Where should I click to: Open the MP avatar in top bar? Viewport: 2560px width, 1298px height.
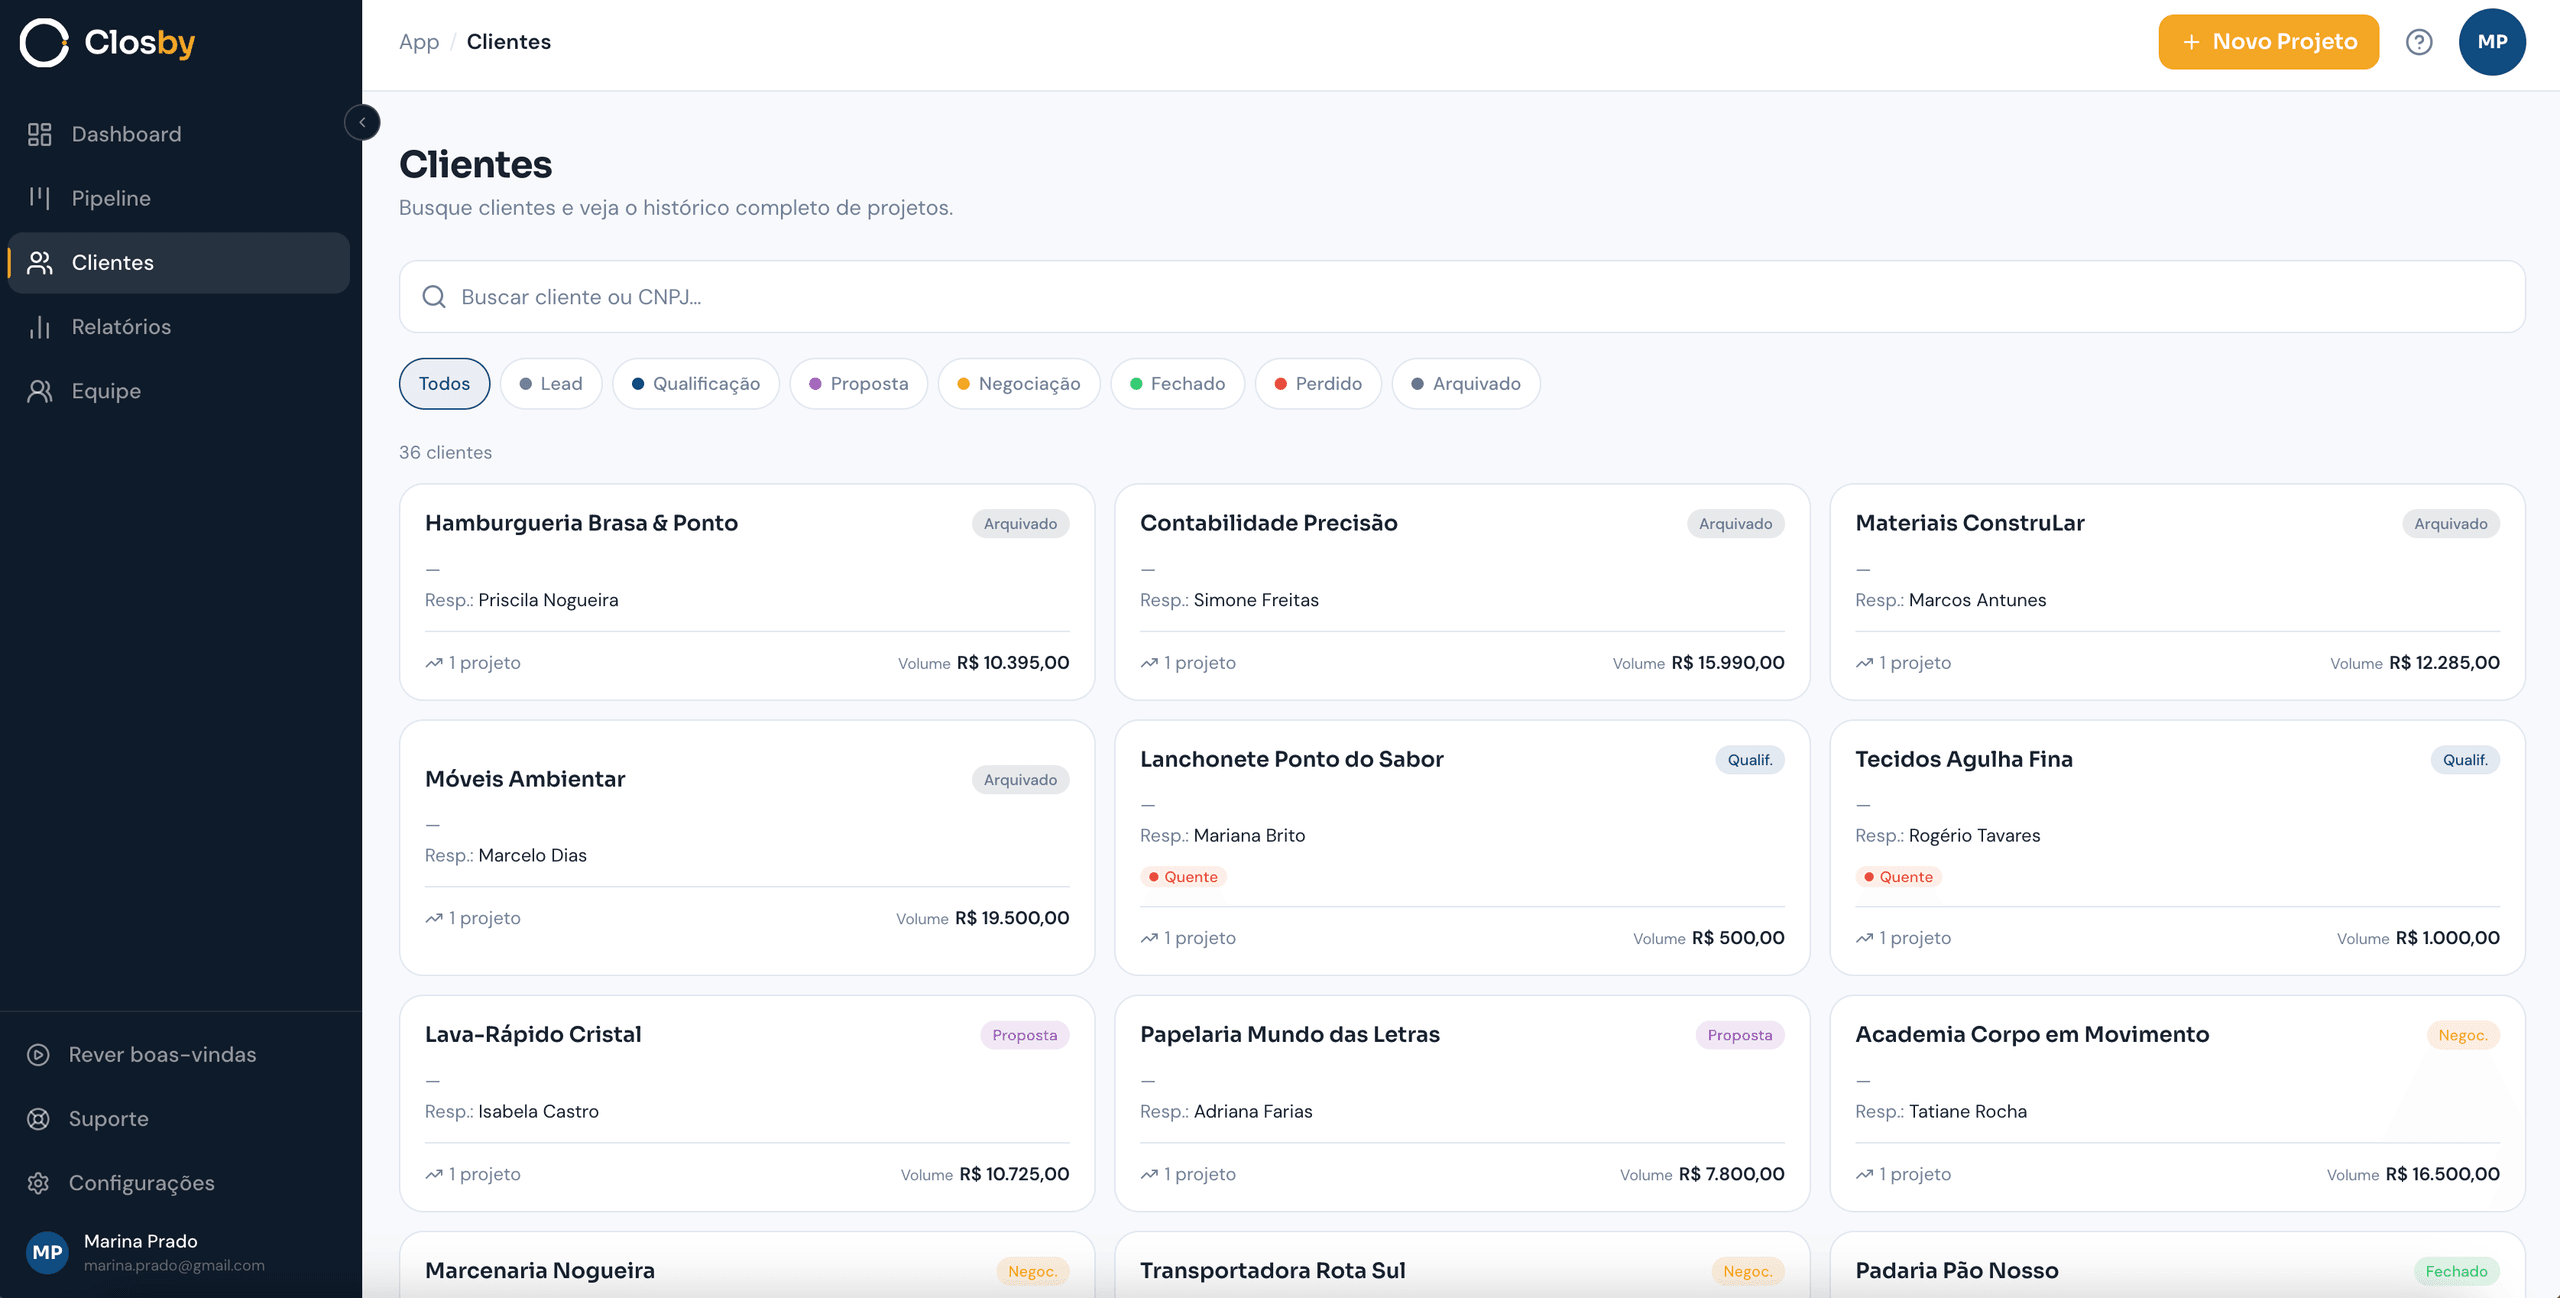point(2492,42)
